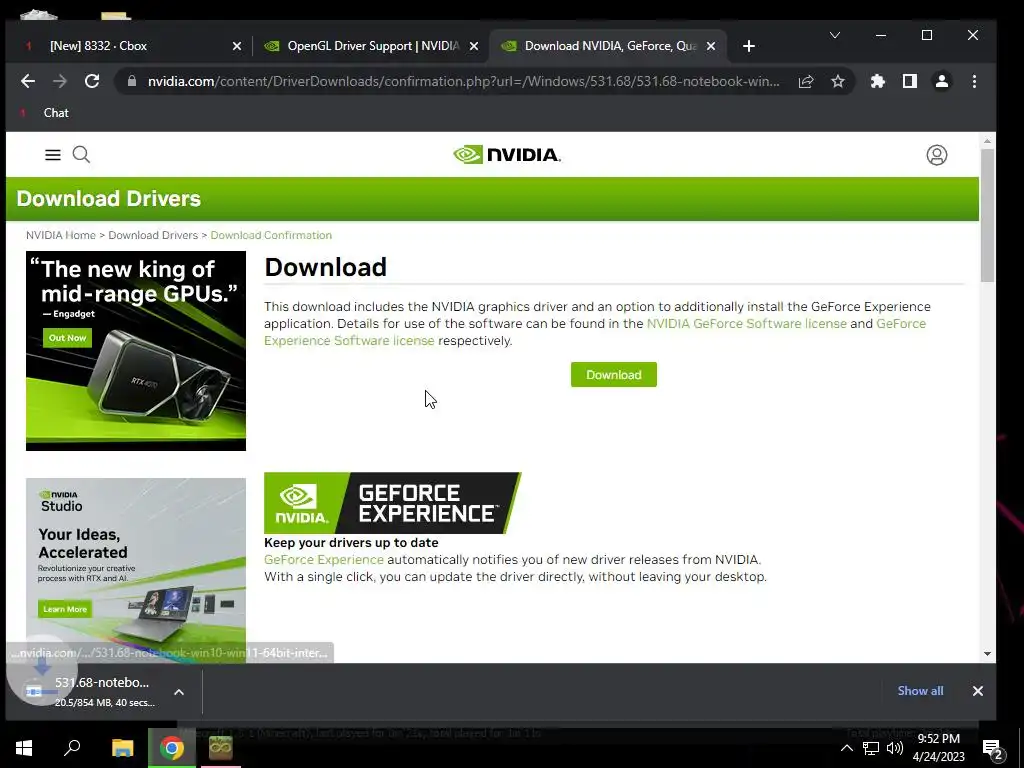Image resolution: width=1024 pixels, height=768 pixels.
Task: Dismiss the downloads bar
Action: [978, 691]
